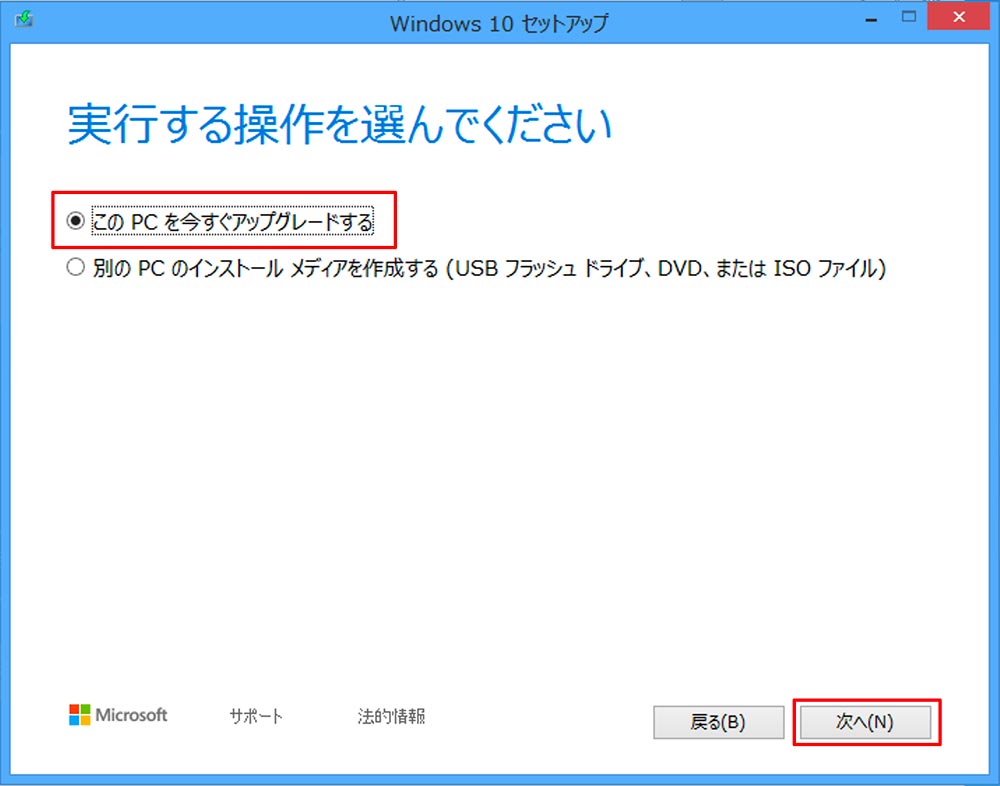The image size is (1000, 786).
Task: Close the Windows 10 セットアップ window
Action: [958, 17]
